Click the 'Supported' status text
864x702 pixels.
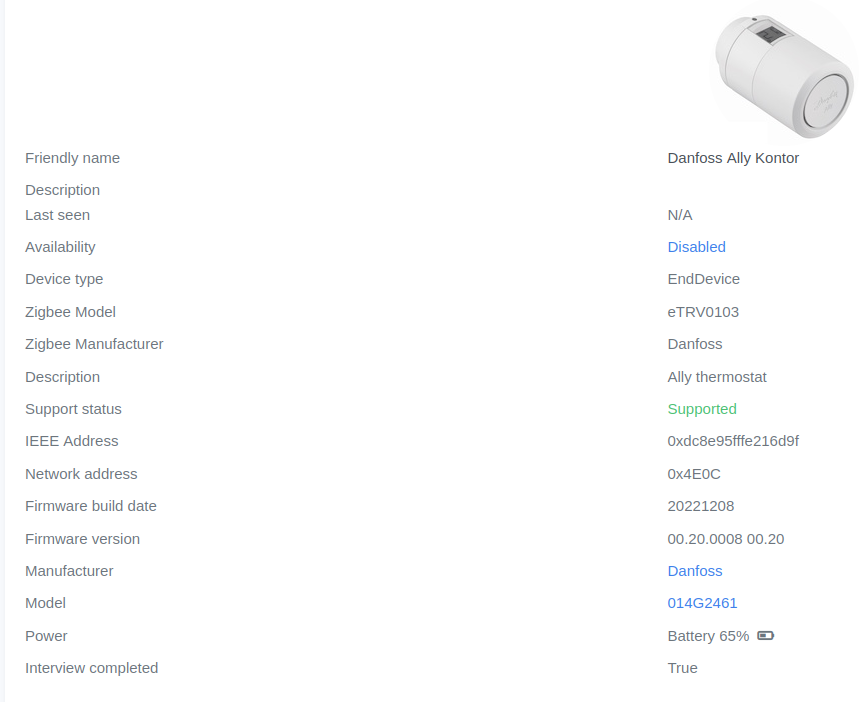coord(702,409)
